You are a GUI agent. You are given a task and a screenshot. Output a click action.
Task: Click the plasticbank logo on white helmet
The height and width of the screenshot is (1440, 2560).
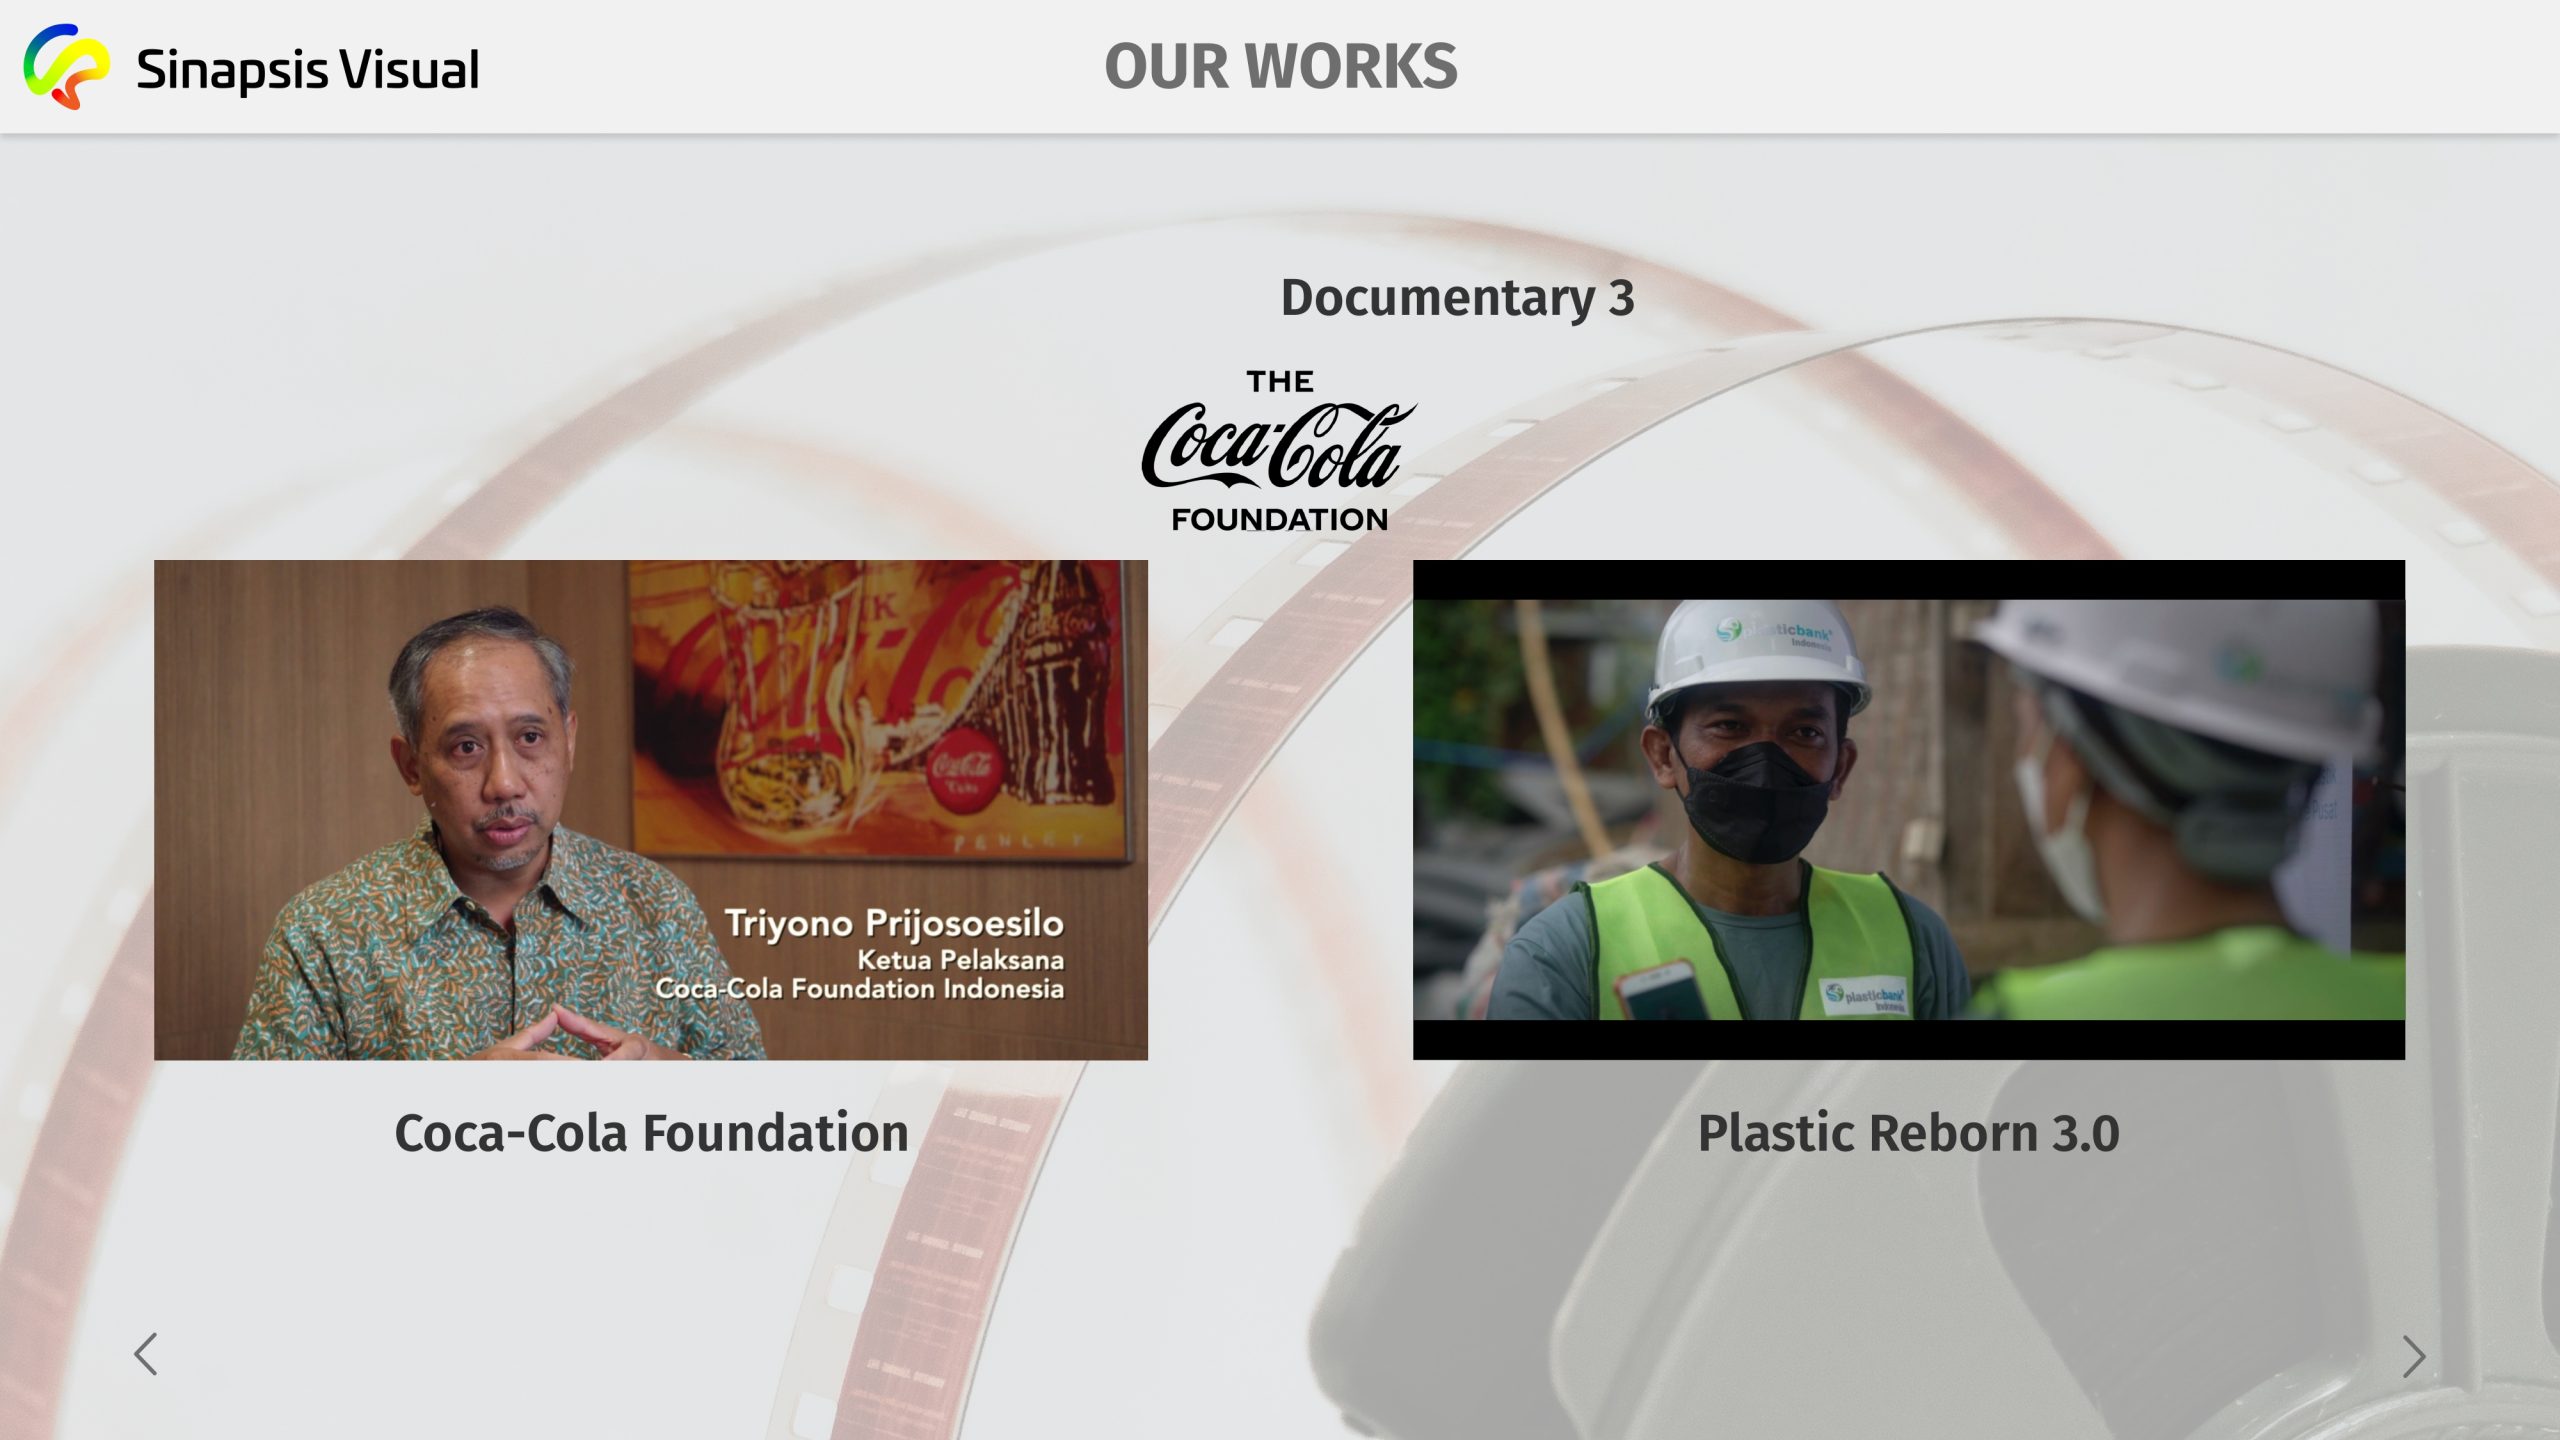[x=1773, y=632]
